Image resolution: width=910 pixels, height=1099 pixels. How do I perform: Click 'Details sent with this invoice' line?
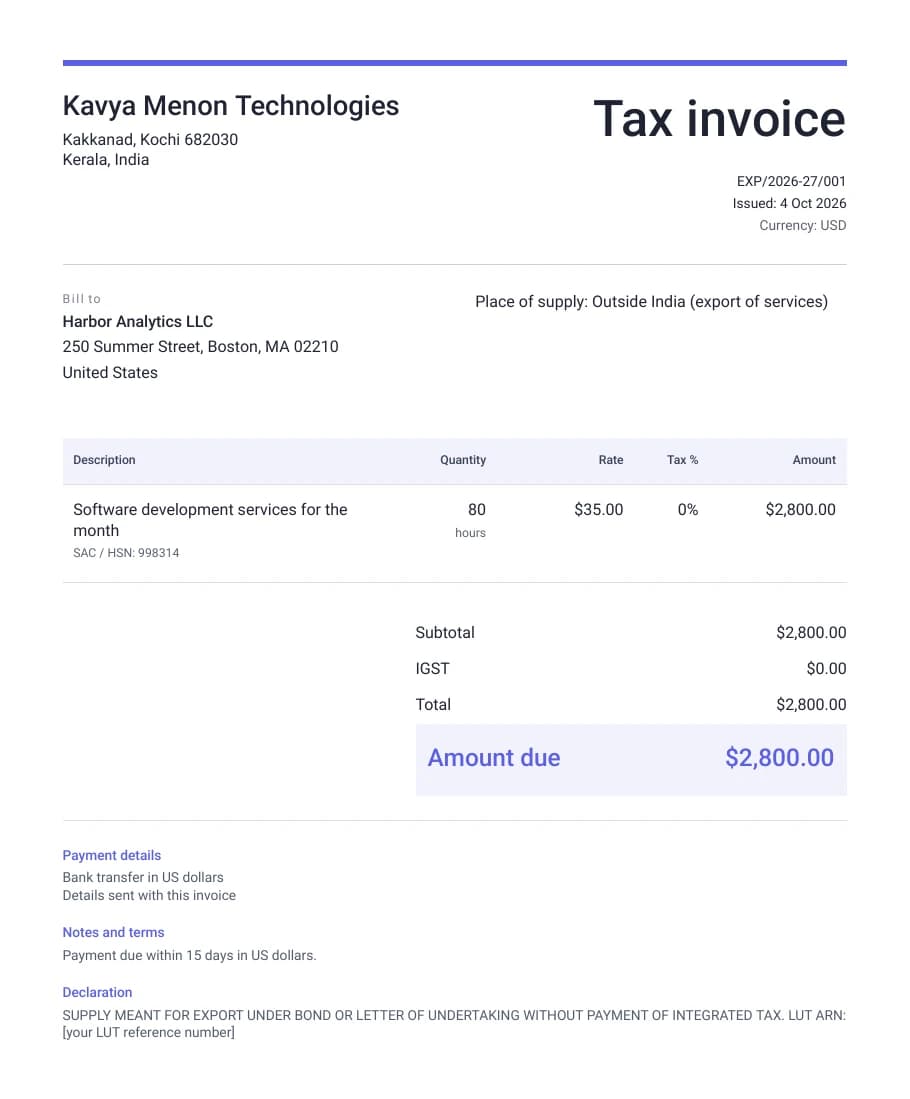coord(149,896)
